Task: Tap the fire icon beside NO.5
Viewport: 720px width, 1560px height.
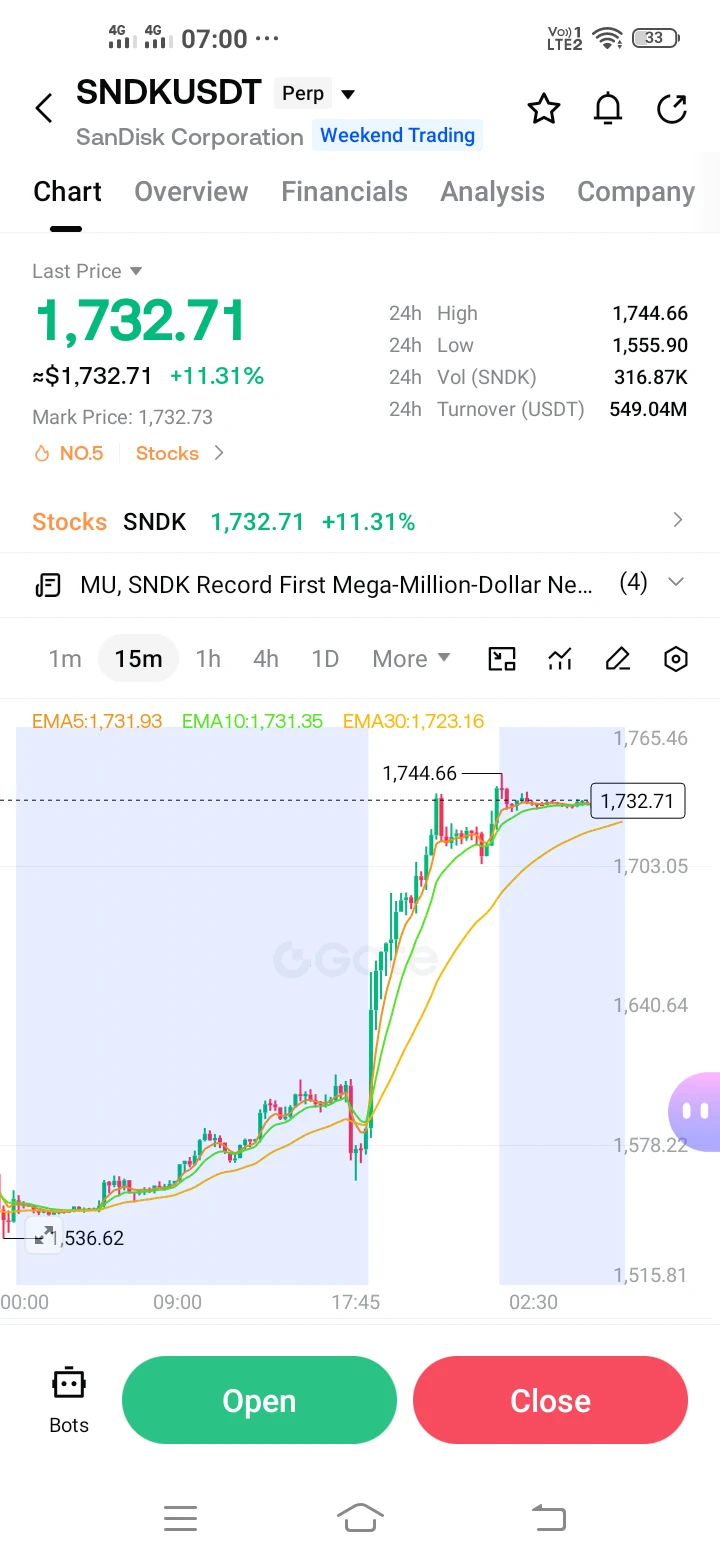Action: point(42,454)
